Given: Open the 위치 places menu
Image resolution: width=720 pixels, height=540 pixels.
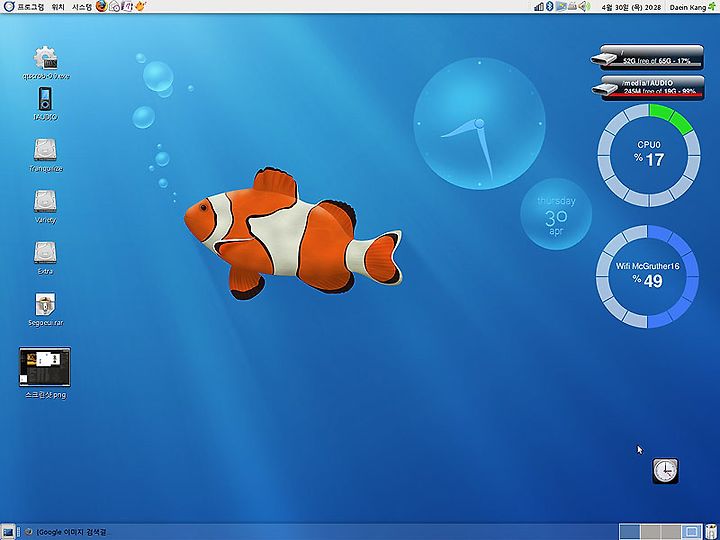Looking at the screenshot, I should point(58,7).
